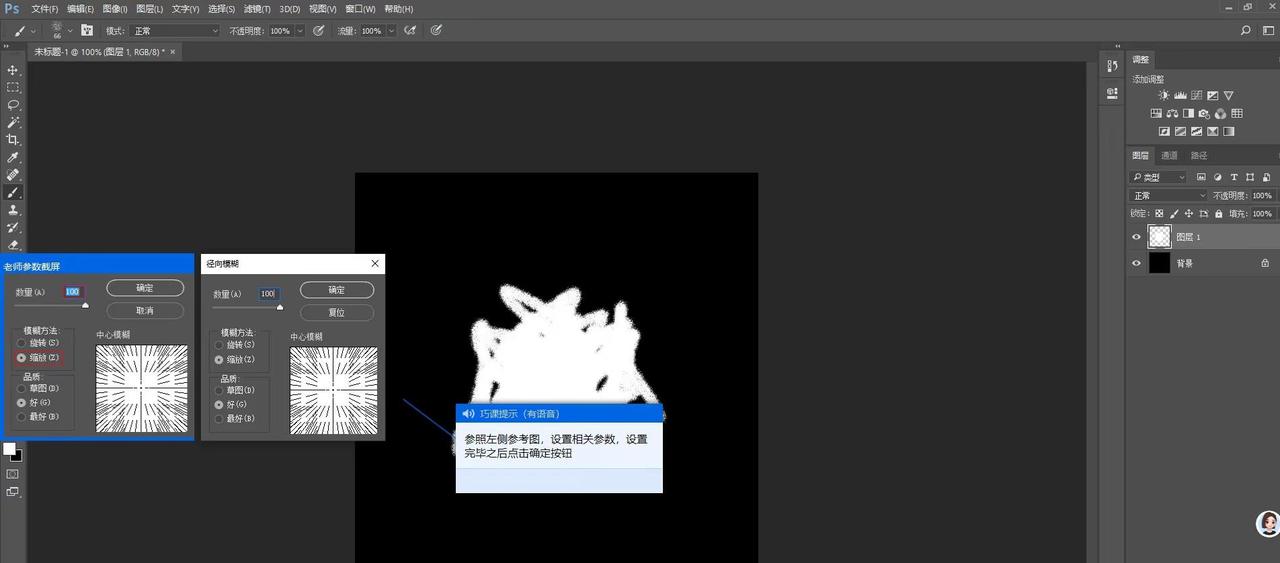Choose Best quality in 径向模糊 dialog
Image resolution: width=1280 pixels, height=563 pixels.
click(x=219, y=418)
